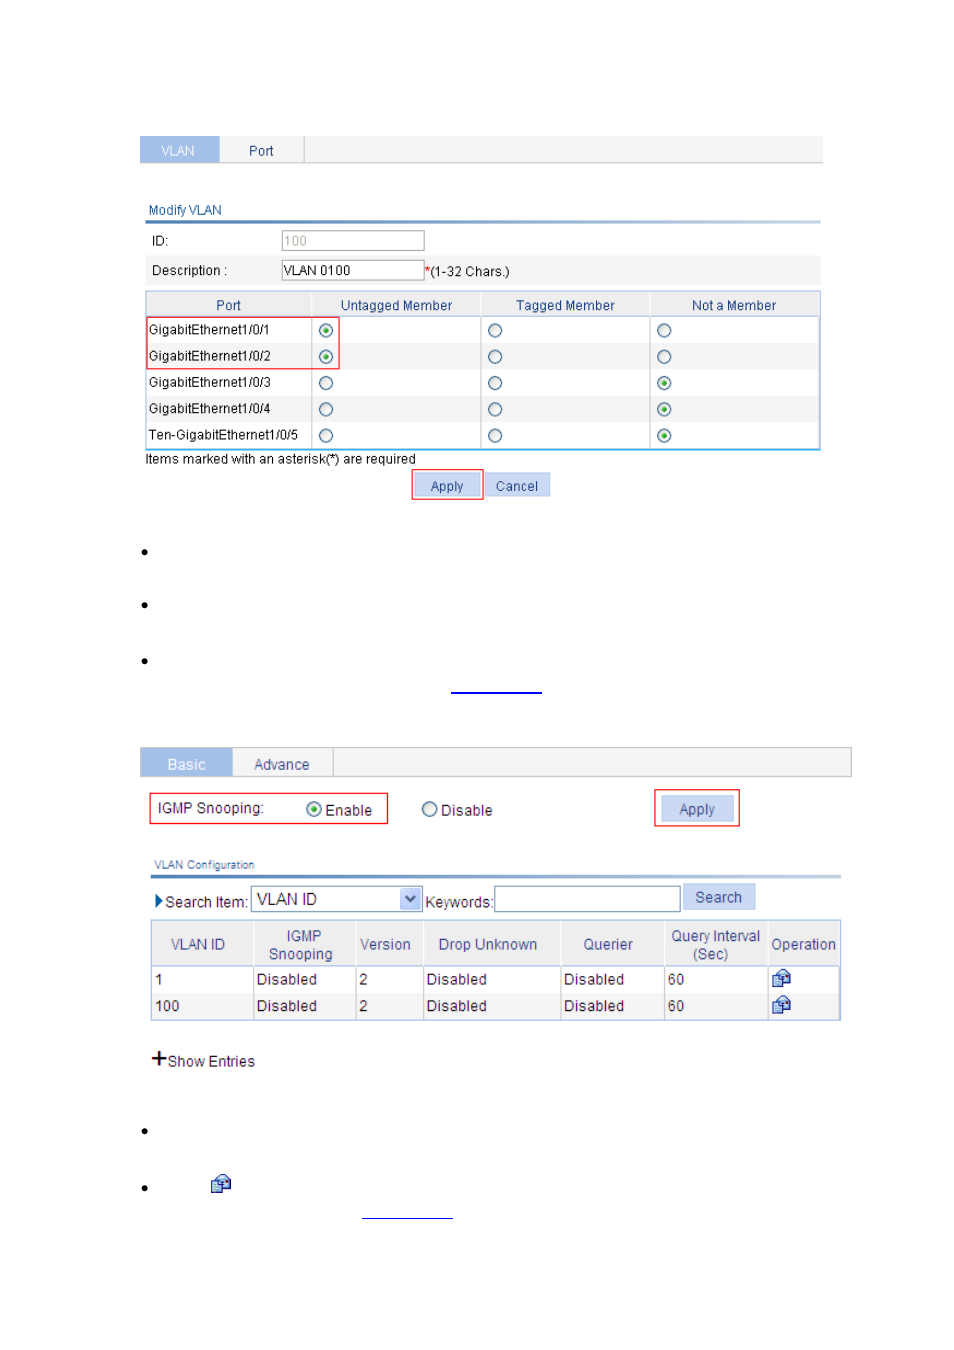Set GigabitEthernet1/0/1 as Tagged Member
The height and width of the screenshot is (1350, 954).
tap(495, 330)
